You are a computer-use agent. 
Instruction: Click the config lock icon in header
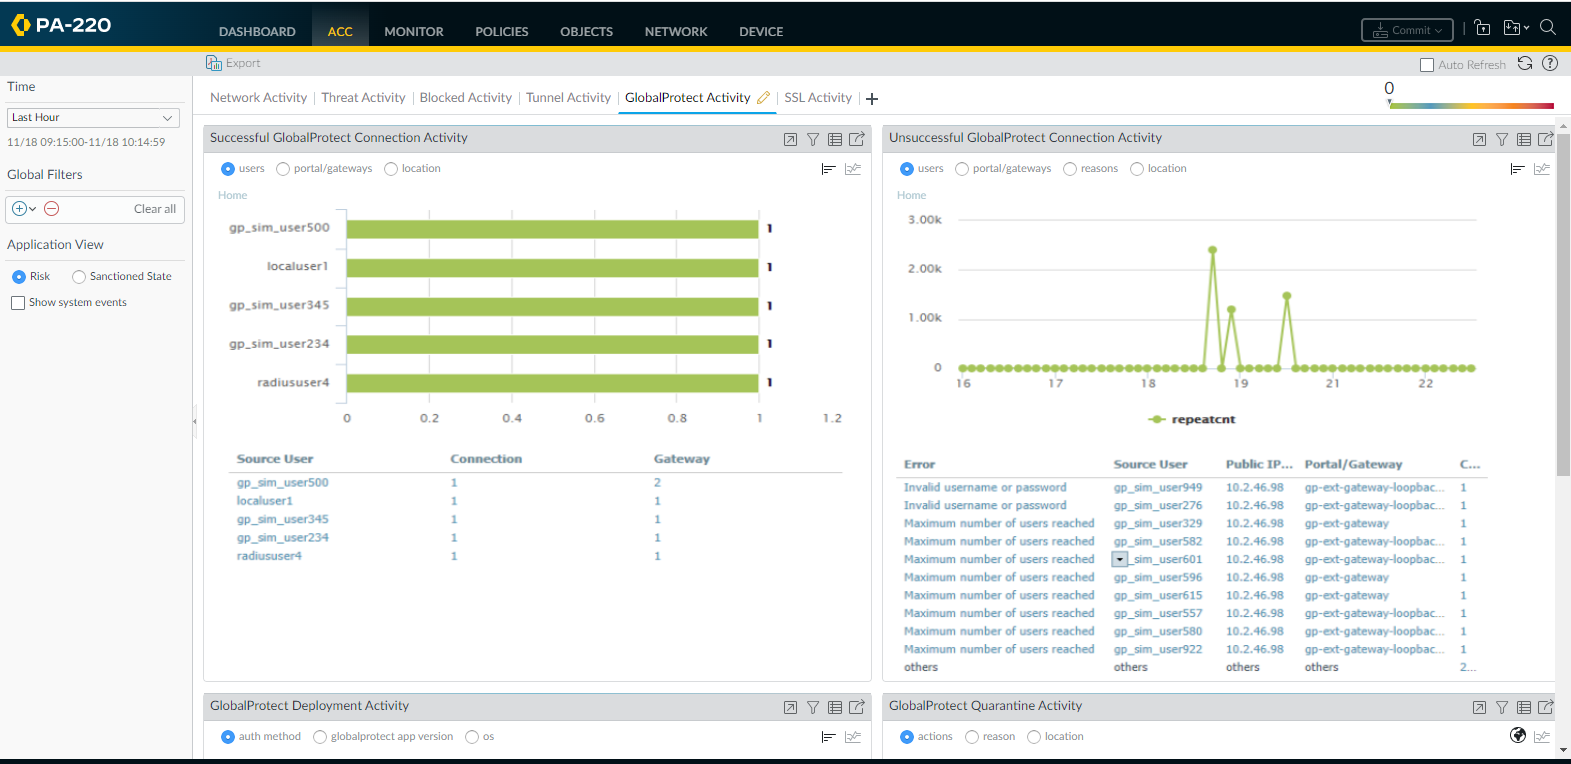point(1482,29)
